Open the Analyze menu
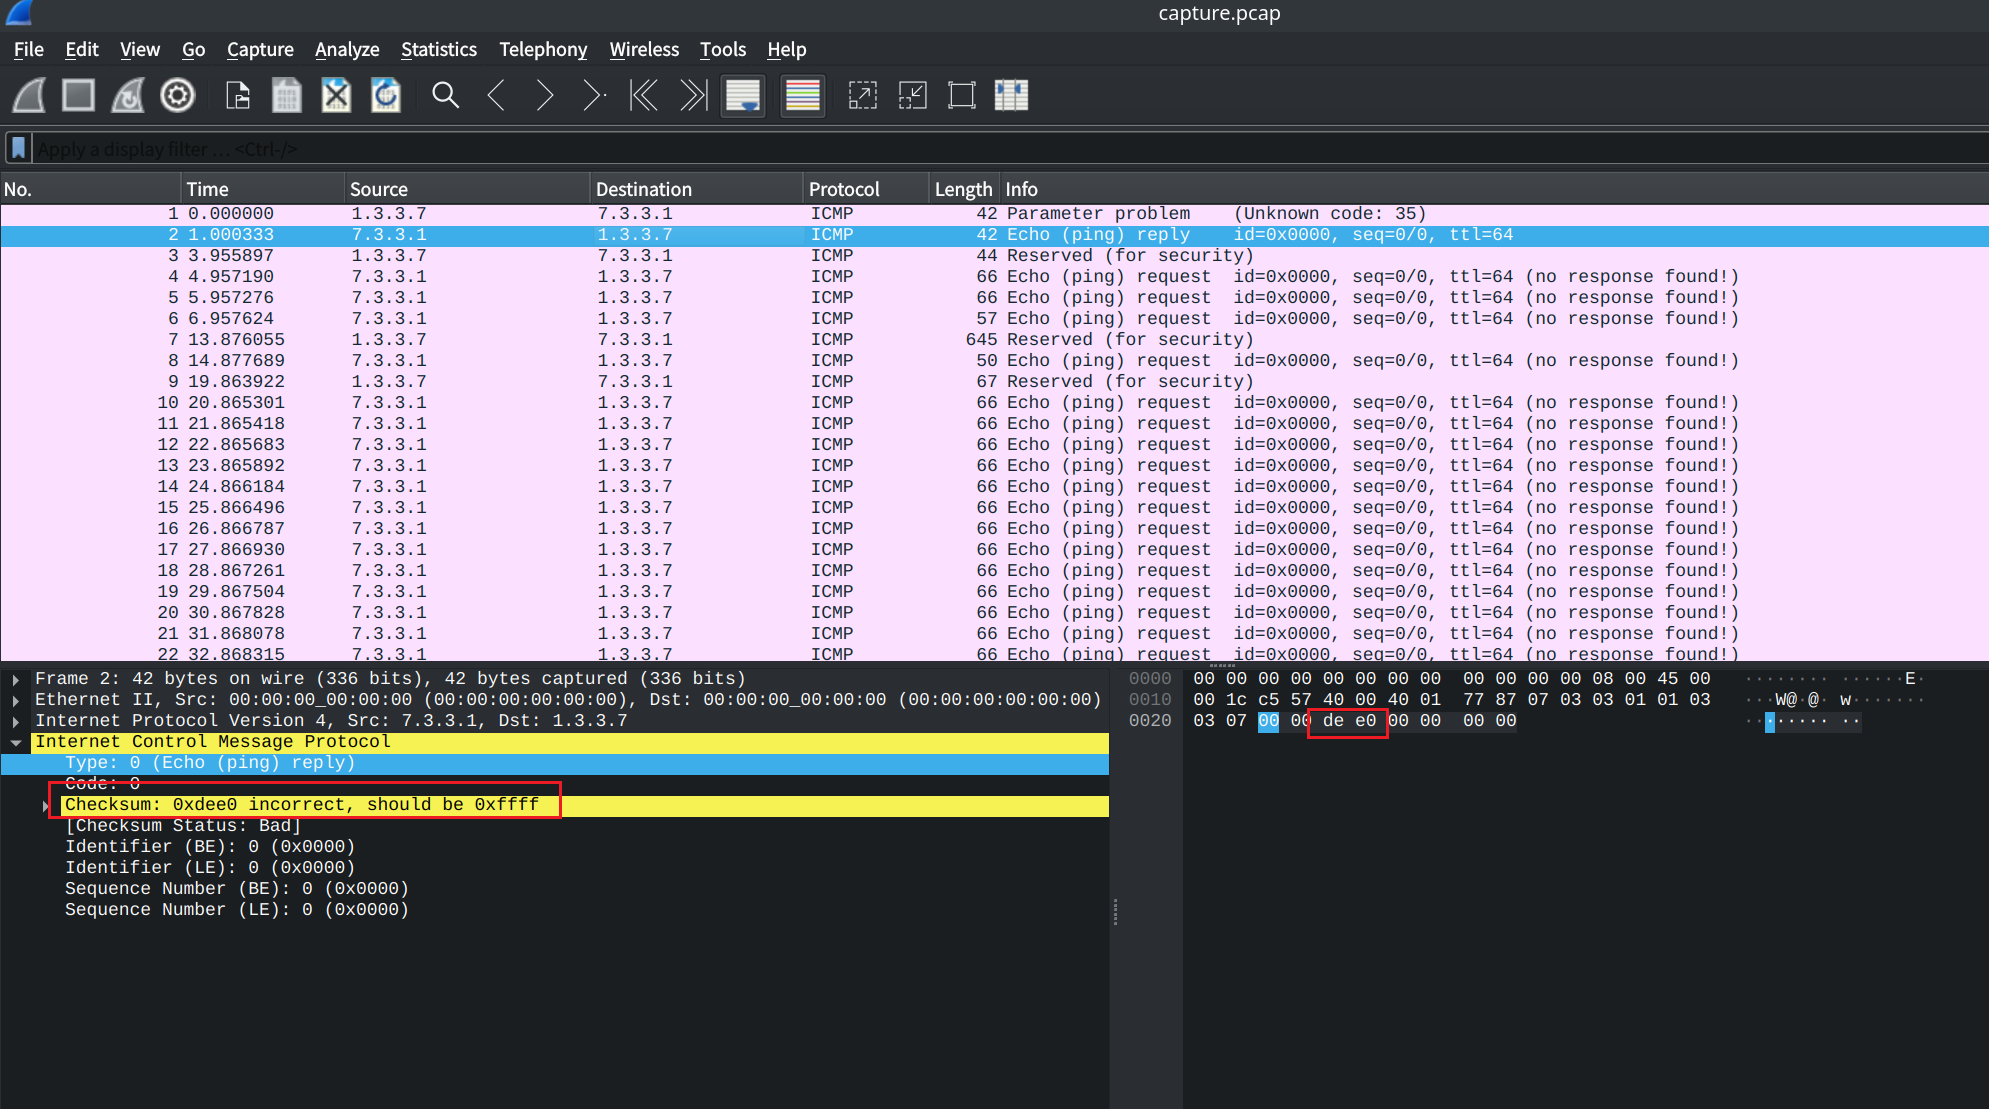This screenshot has height=1109, width=1989. click(x=346, y=49)
